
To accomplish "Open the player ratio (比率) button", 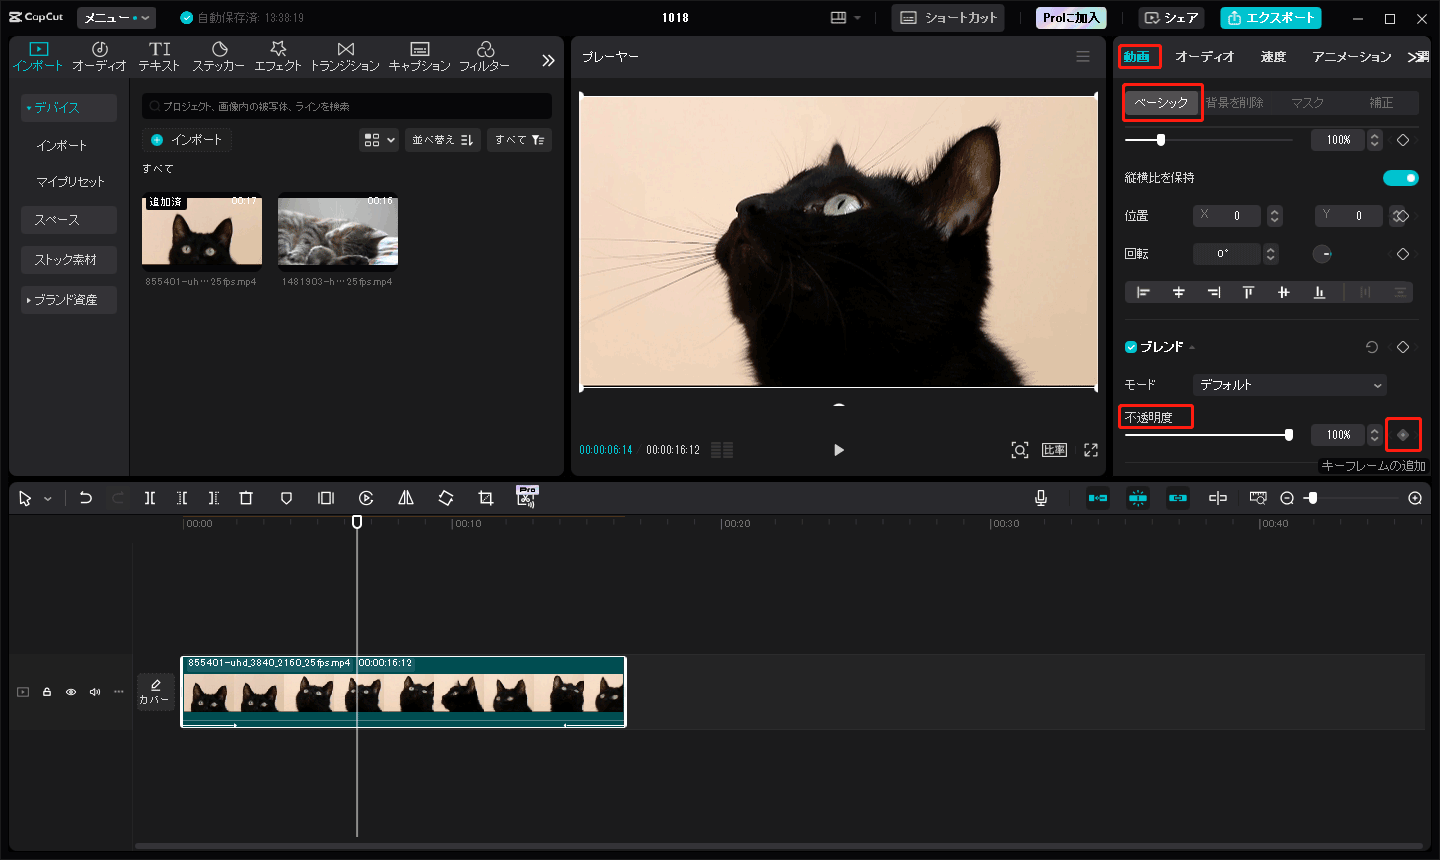I will tap(1055, 450).
